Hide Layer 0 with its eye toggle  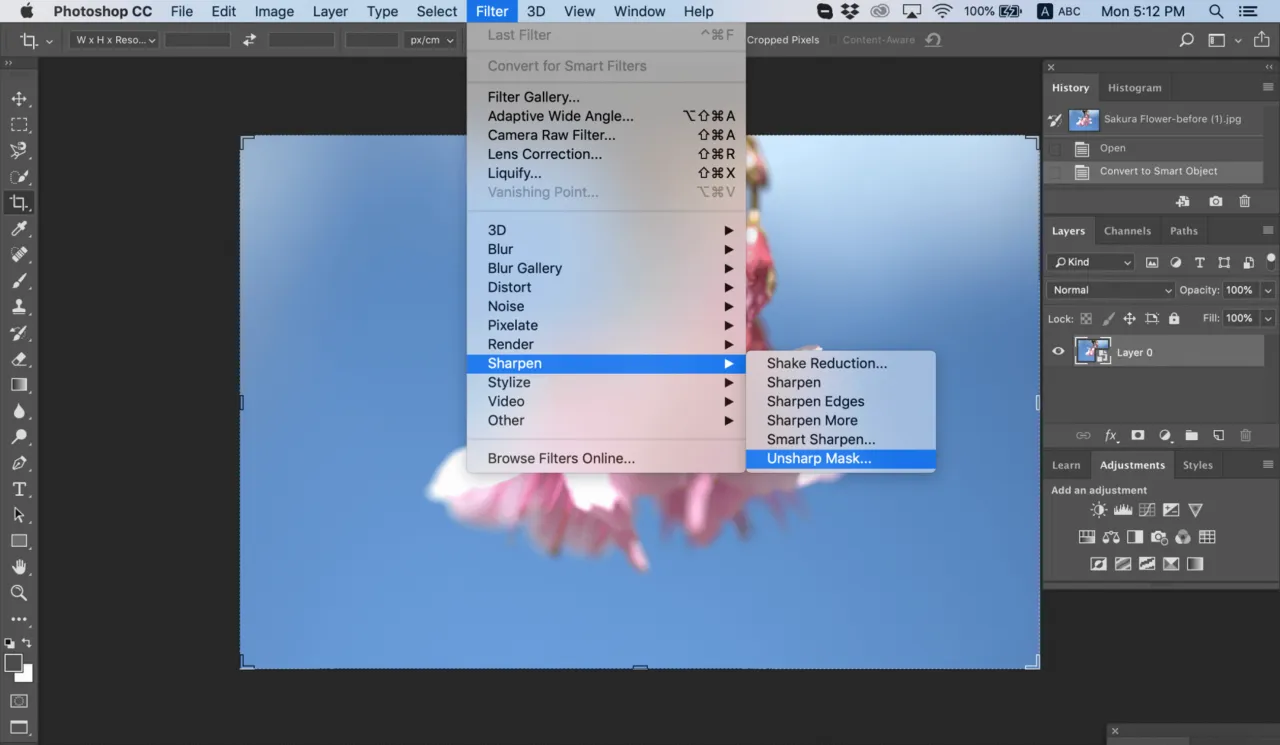1057,351
